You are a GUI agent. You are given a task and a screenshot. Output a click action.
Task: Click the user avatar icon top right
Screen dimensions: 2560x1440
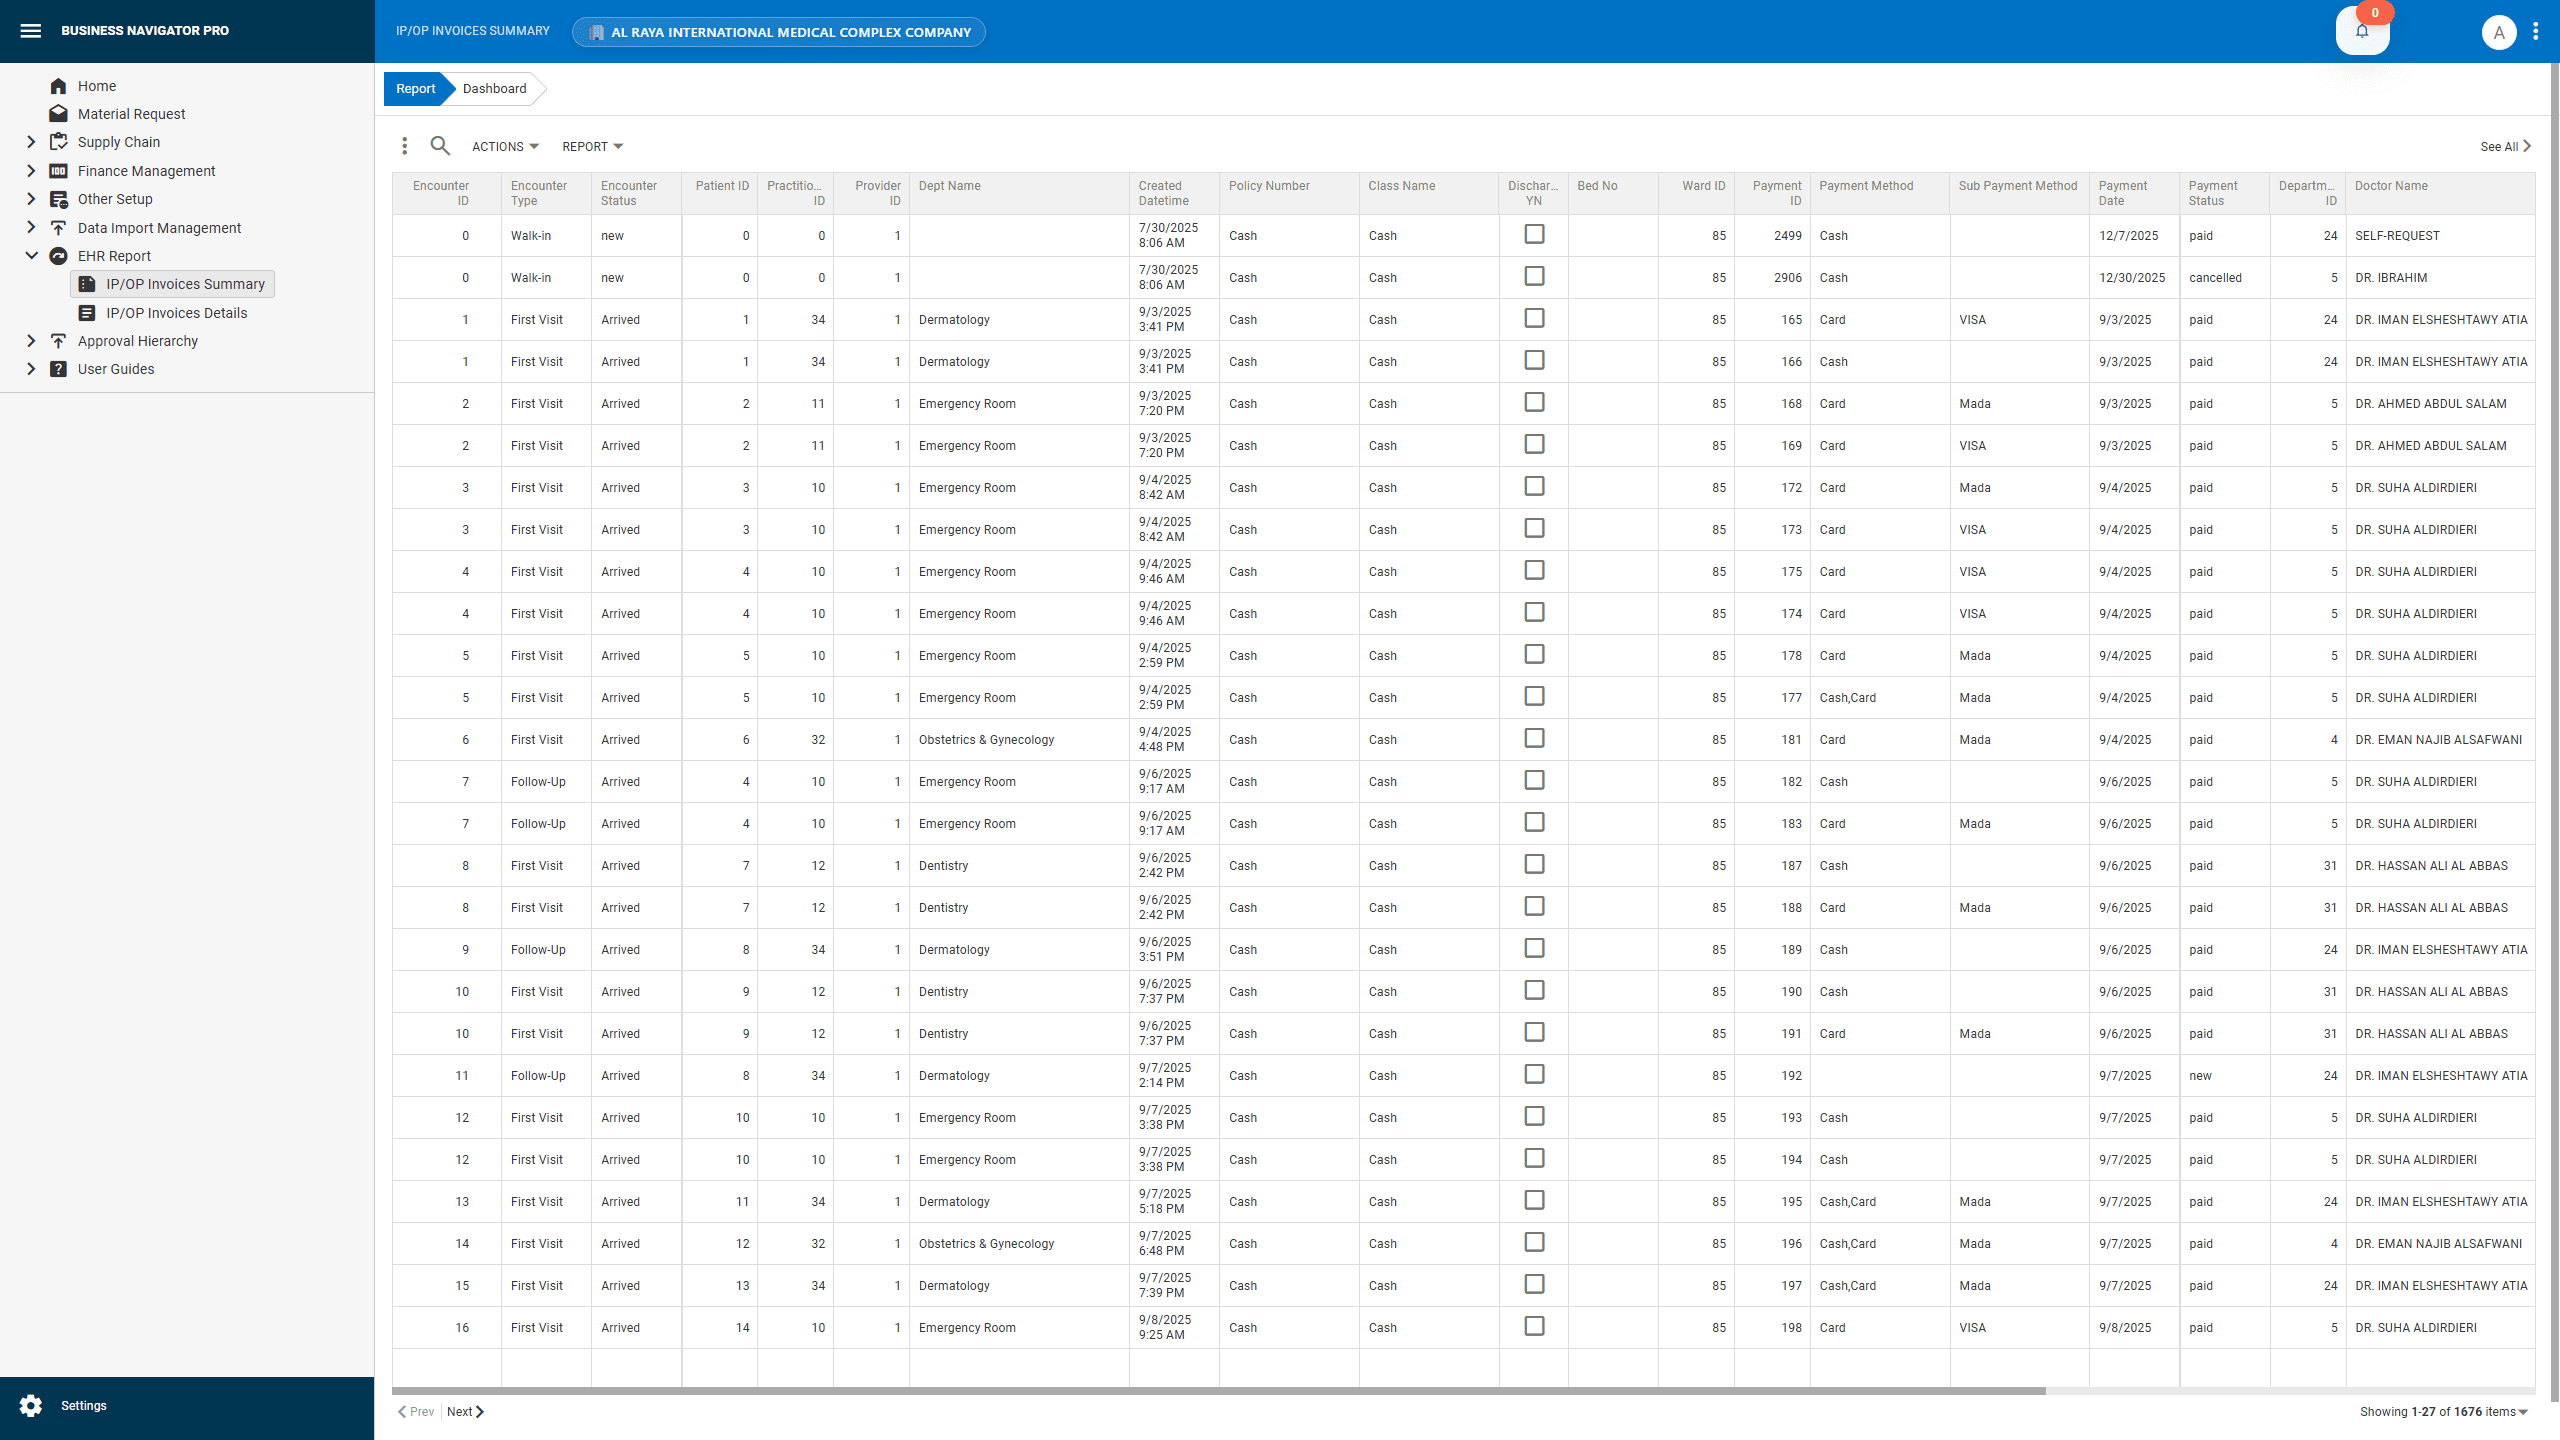coord(2499,31)
